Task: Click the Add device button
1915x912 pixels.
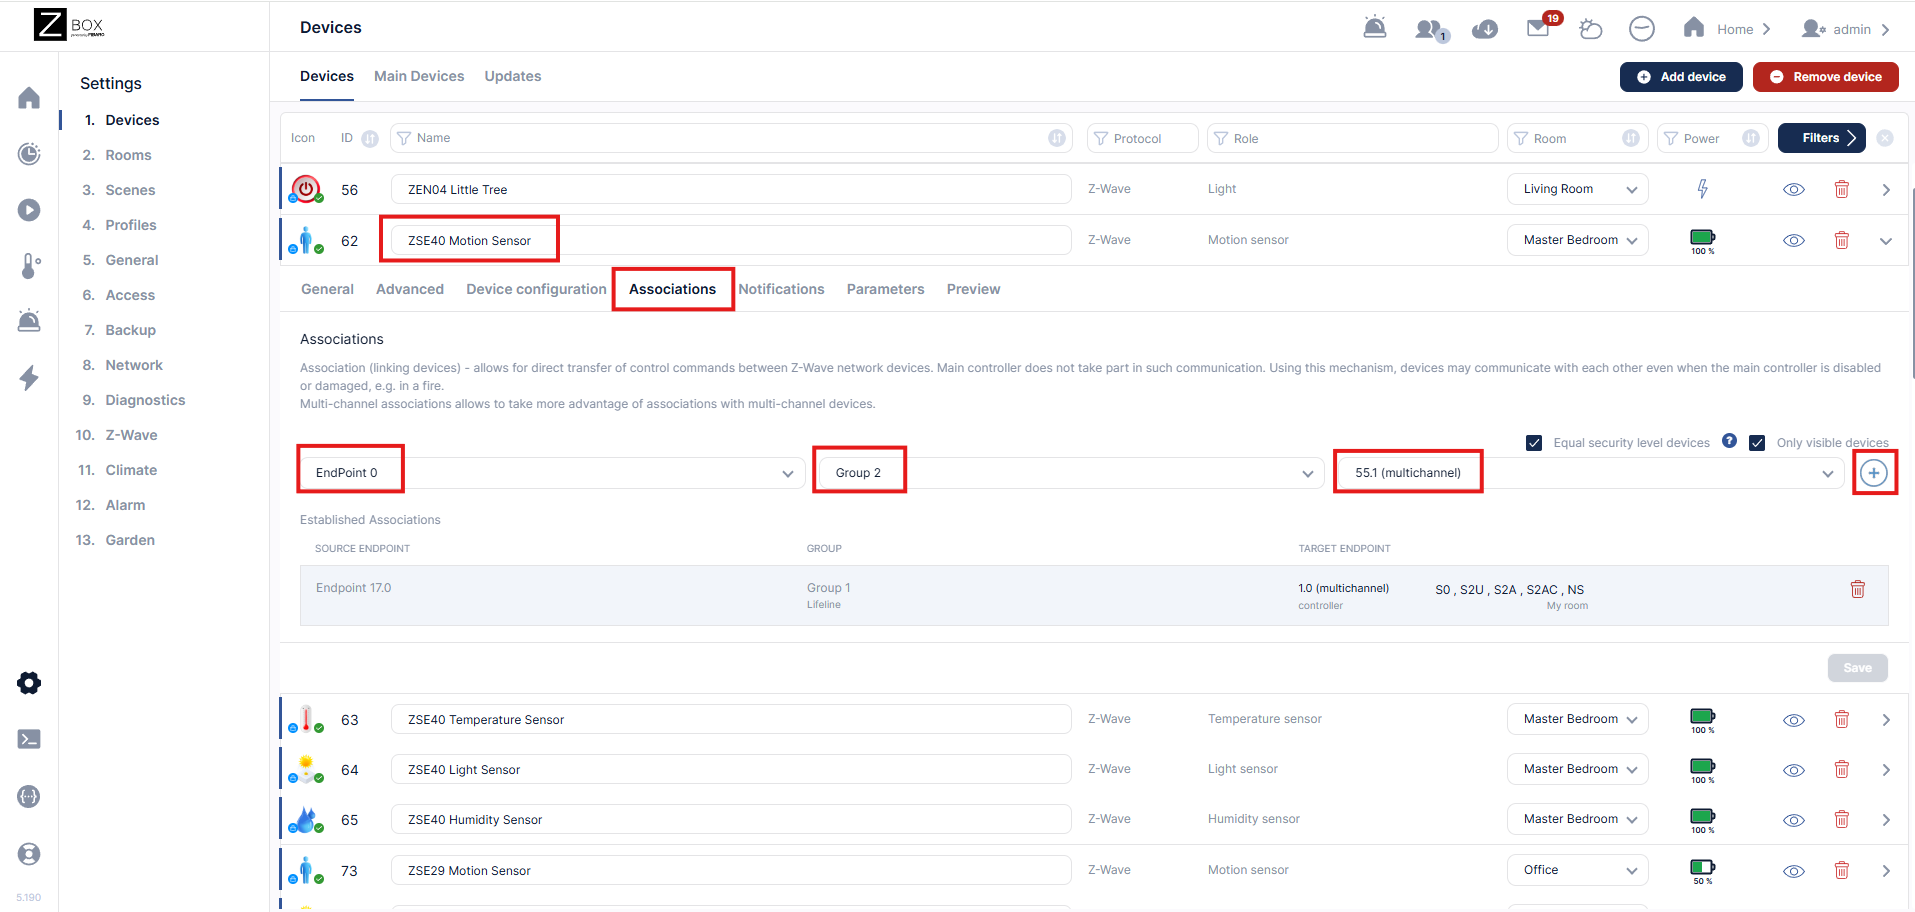Action: point(1681,77)
